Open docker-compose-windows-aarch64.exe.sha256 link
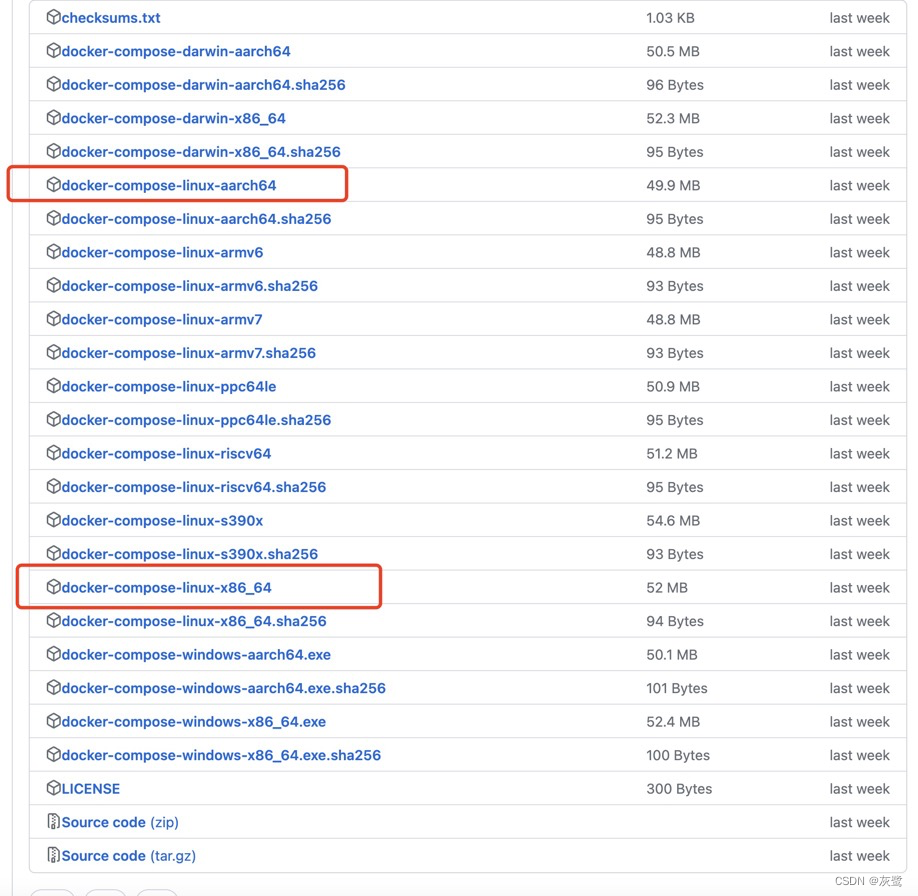918x896 pixels. 224,688
